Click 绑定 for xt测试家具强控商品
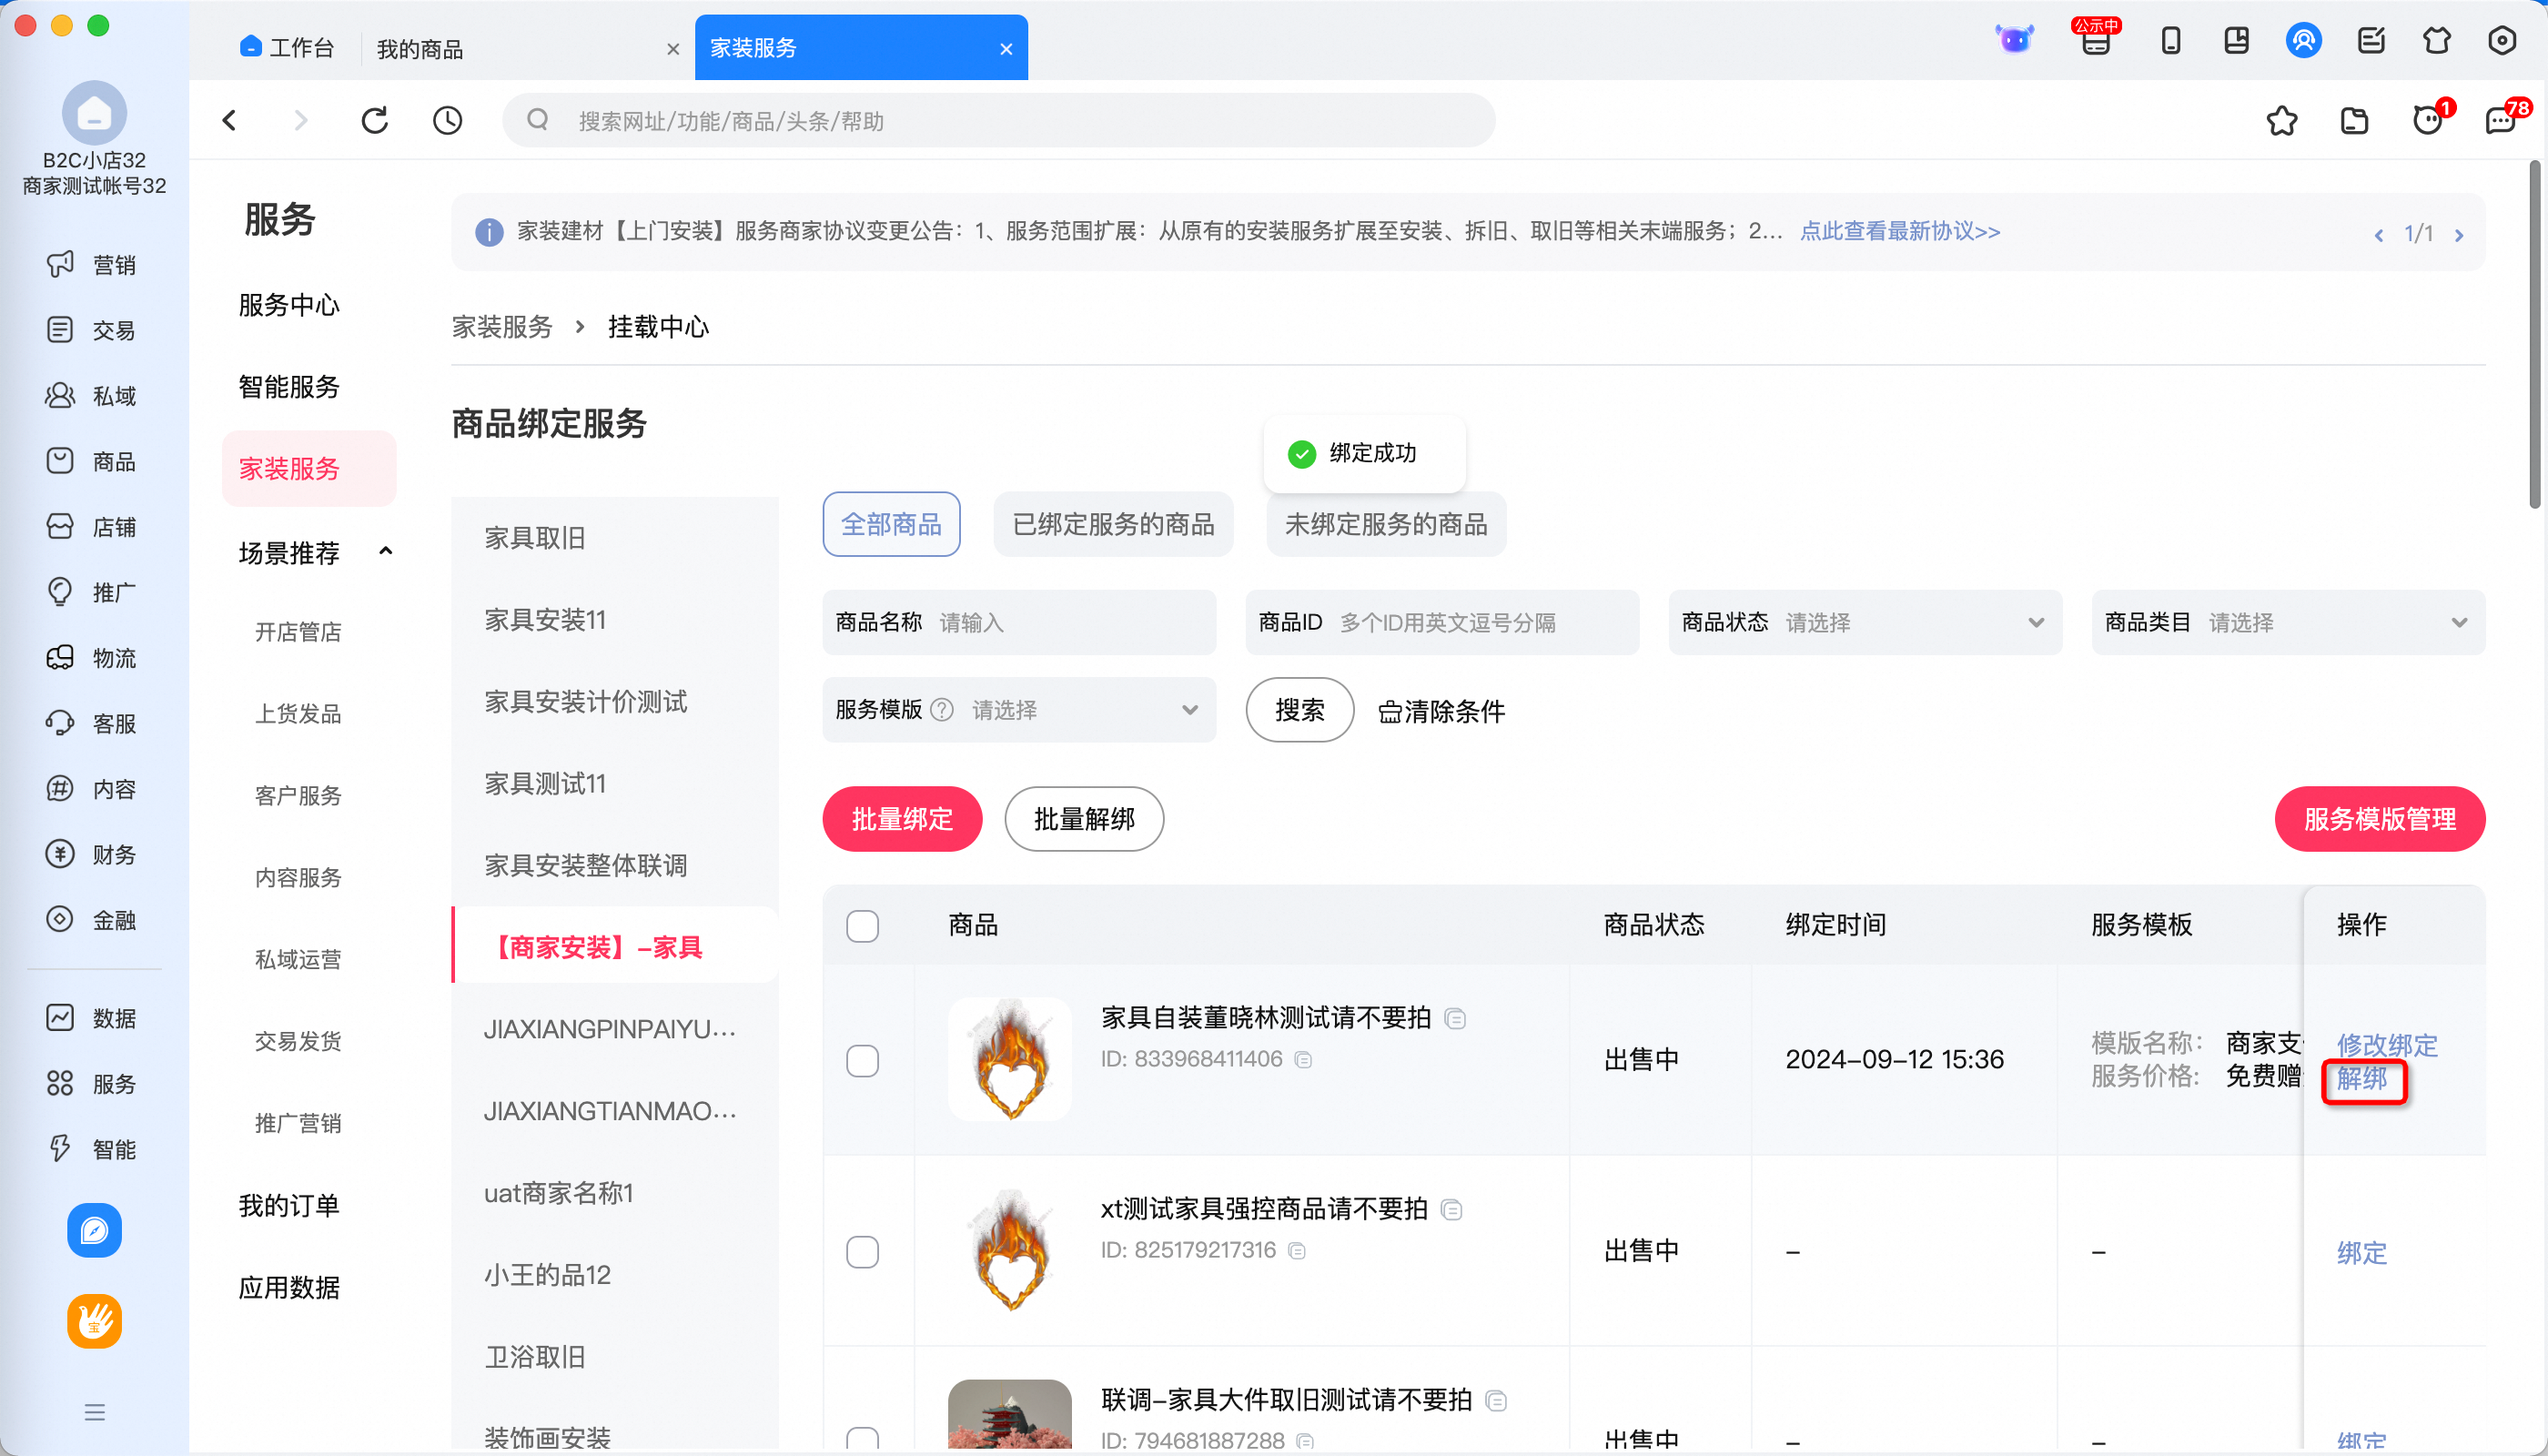2548x1456 pixels. [x=2362, y=1252]
